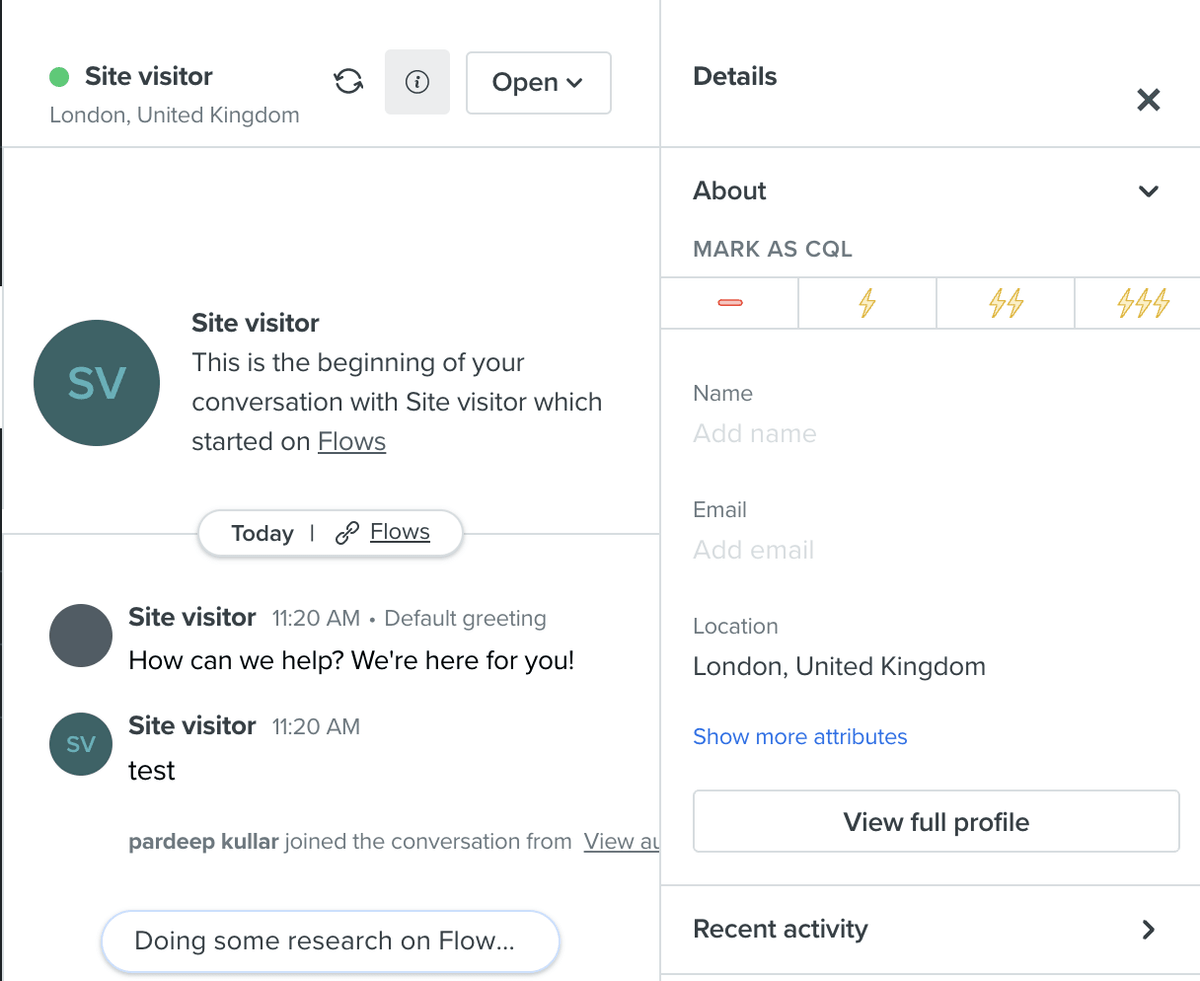
Task: Click the gray avatar of default greeting
Action: click(x=80, y=636)
